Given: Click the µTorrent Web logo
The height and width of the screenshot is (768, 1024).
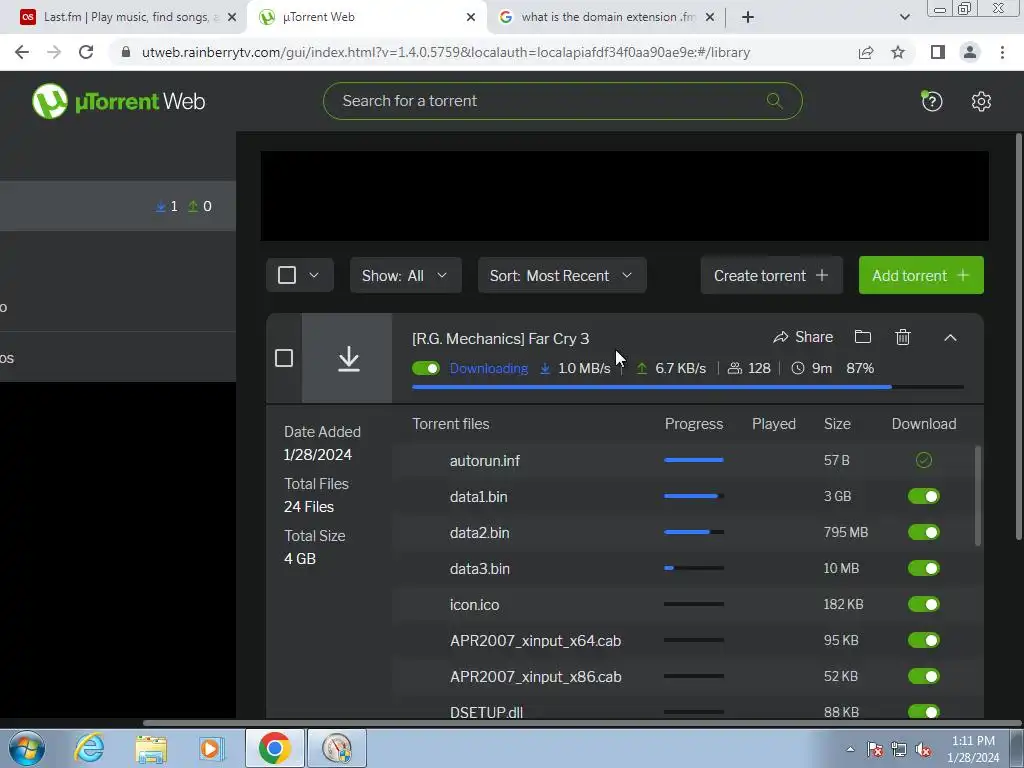Looking at the screenshot, I should coord(118,101).
